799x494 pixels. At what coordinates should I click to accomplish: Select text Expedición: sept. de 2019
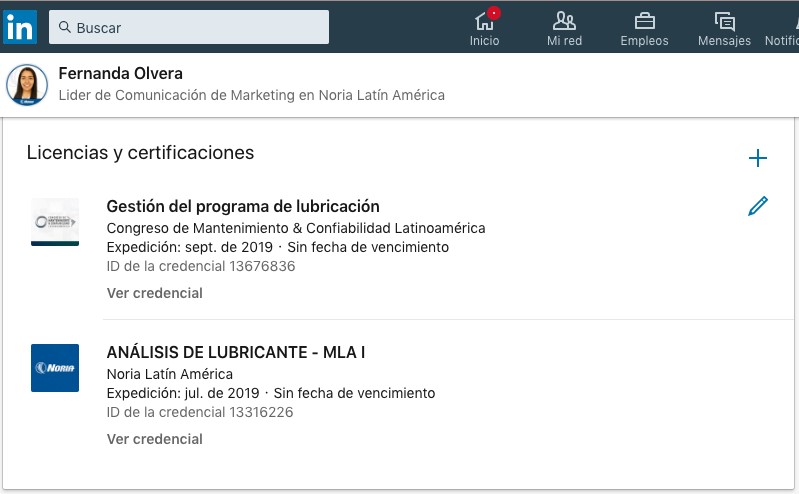[190, 247]
